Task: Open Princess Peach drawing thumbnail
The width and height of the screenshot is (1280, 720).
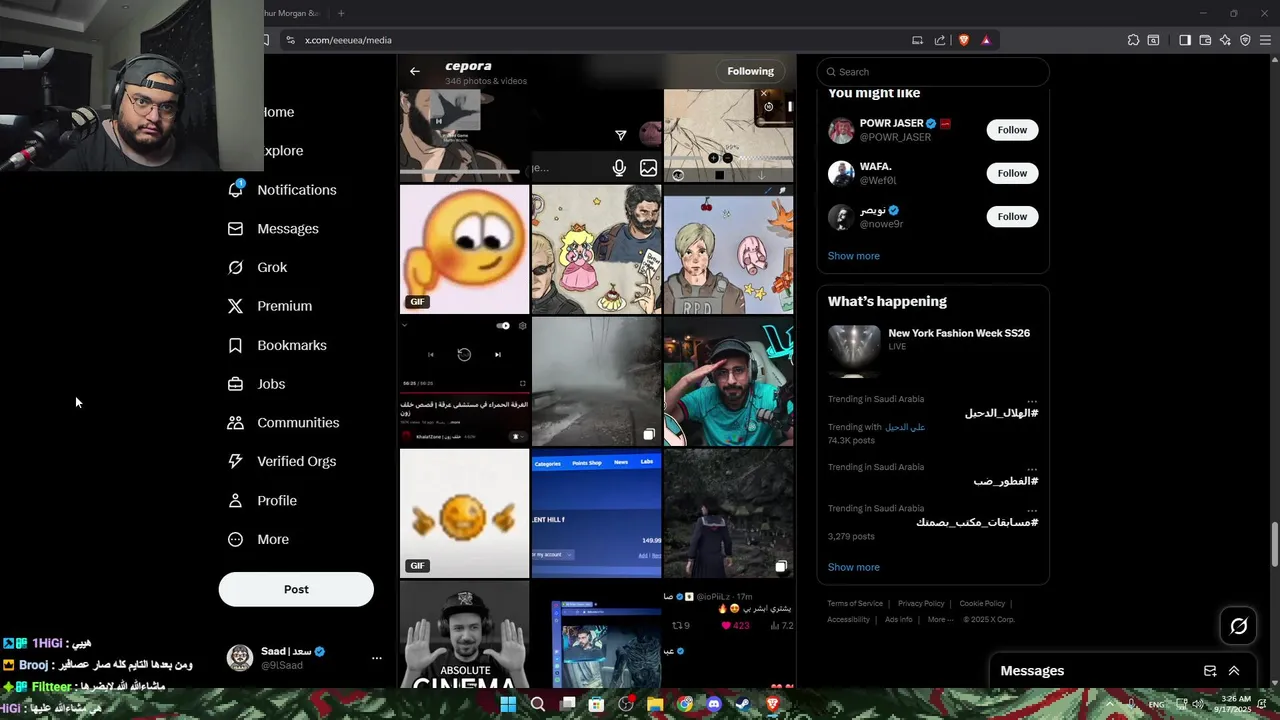Action: pyautogui.click(x=596, y=249)
